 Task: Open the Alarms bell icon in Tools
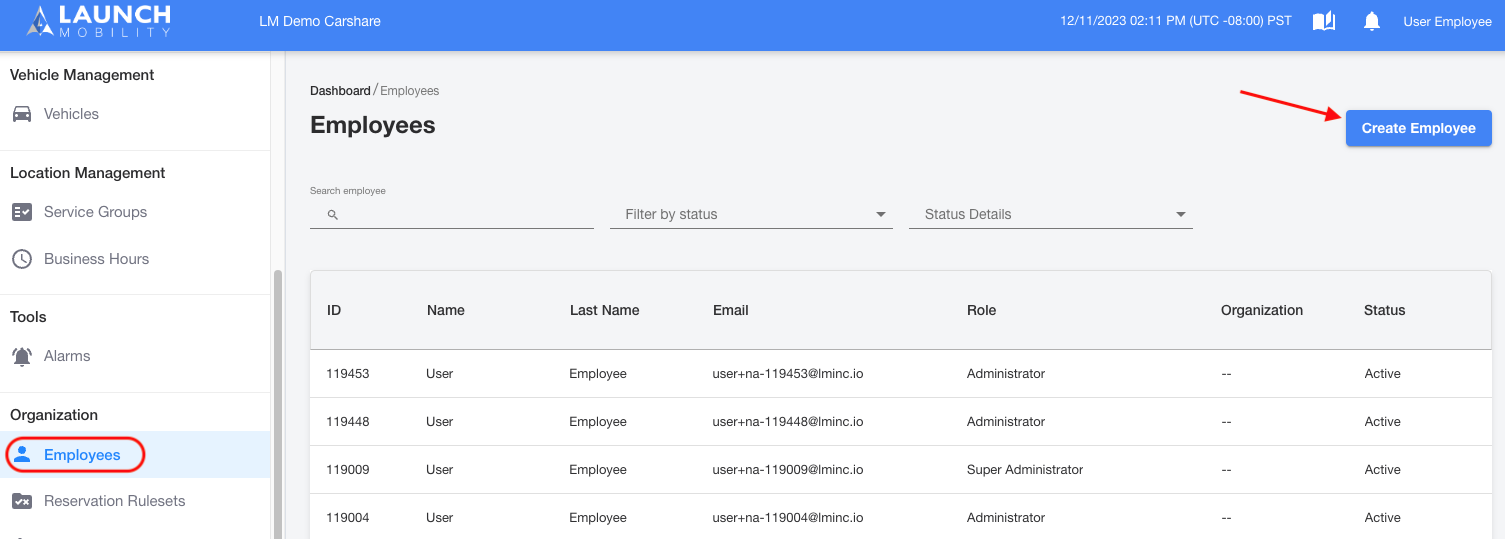[22, 356]
